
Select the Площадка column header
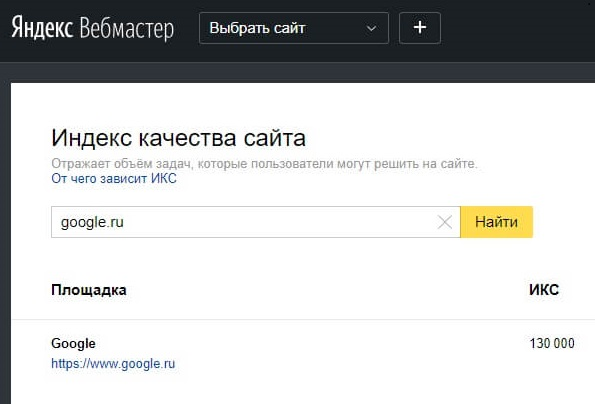pyautogui.click(x=89, y=290)
